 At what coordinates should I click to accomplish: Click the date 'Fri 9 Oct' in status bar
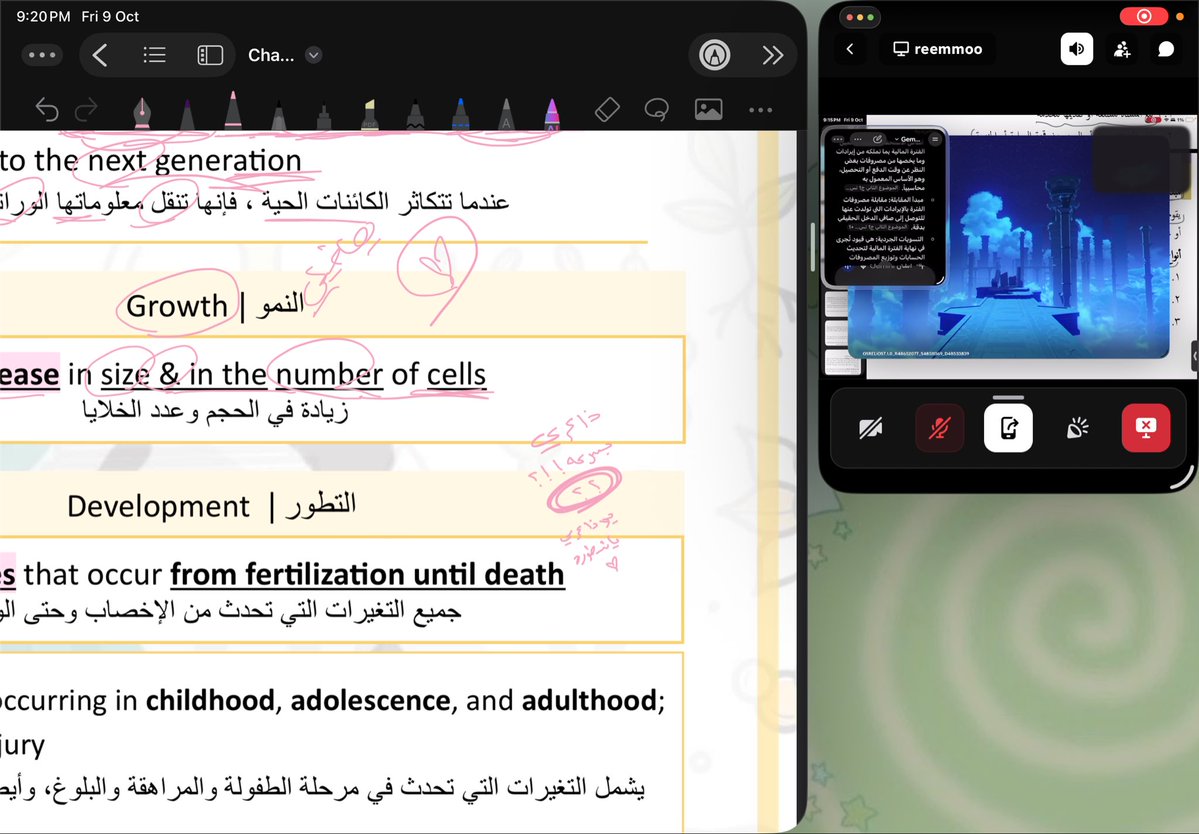(110, 16)
